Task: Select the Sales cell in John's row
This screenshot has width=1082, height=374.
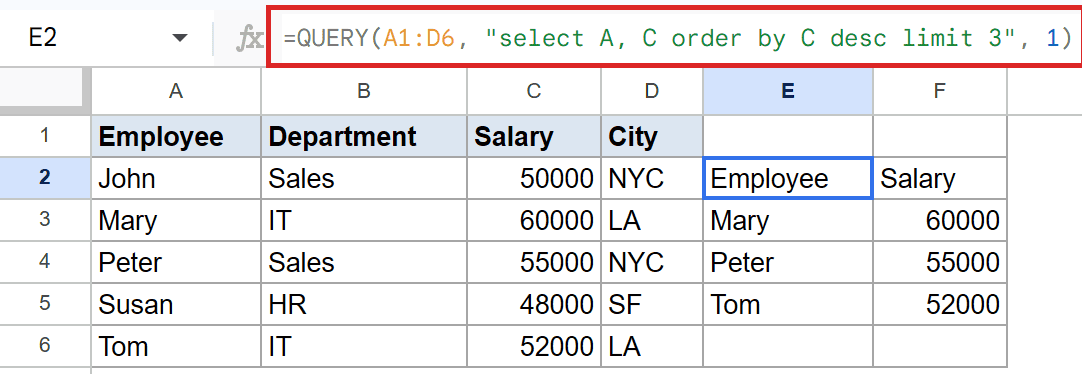Action: (364, 178)
